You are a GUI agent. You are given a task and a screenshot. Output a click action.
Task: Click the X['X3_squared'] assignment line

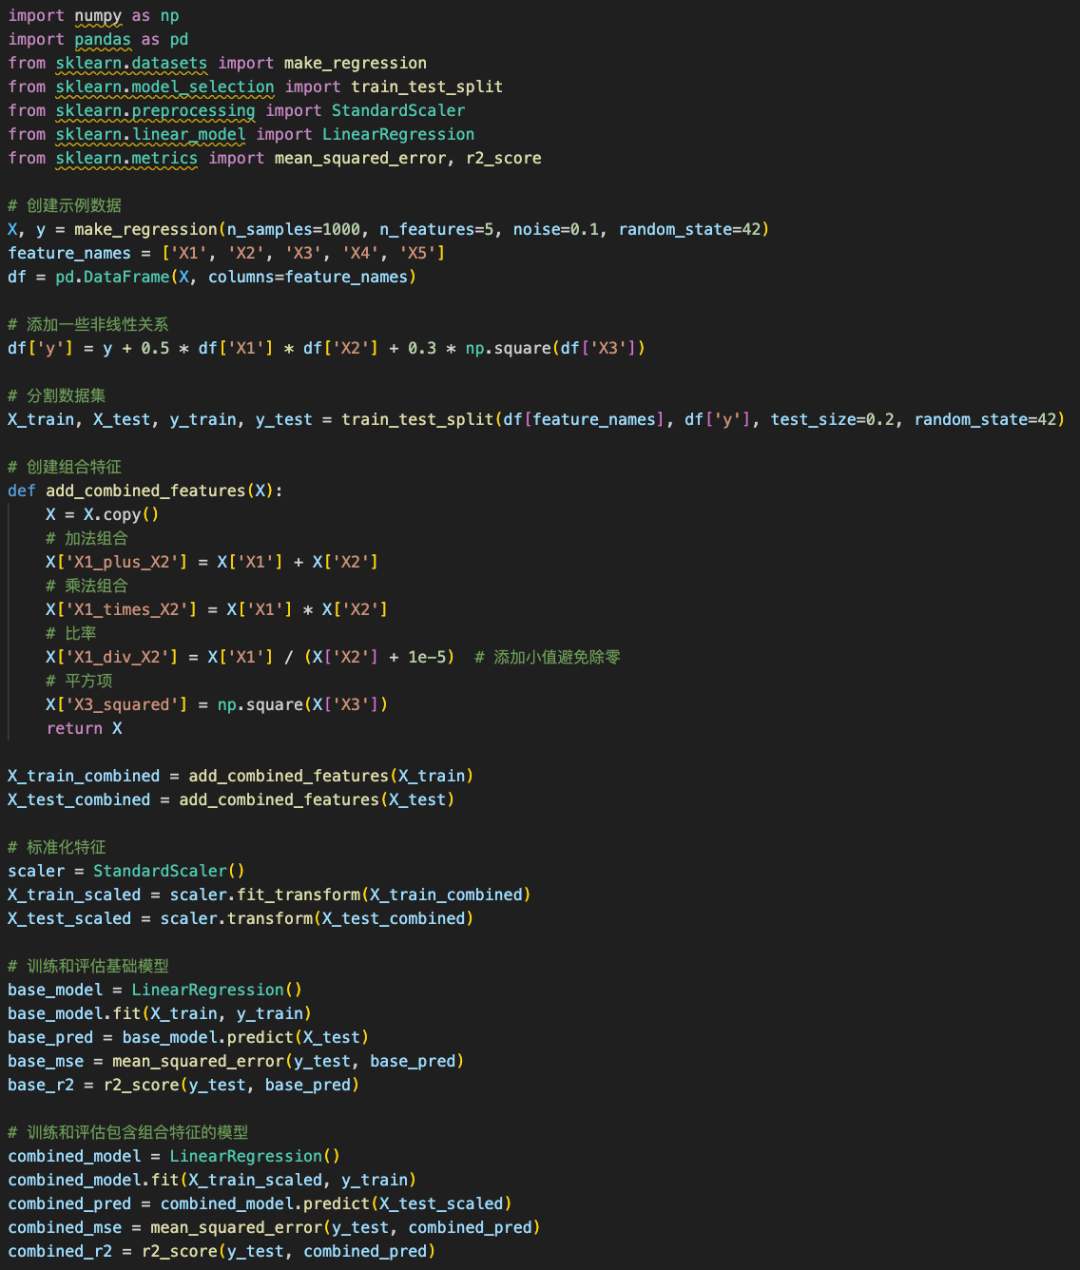217,705
